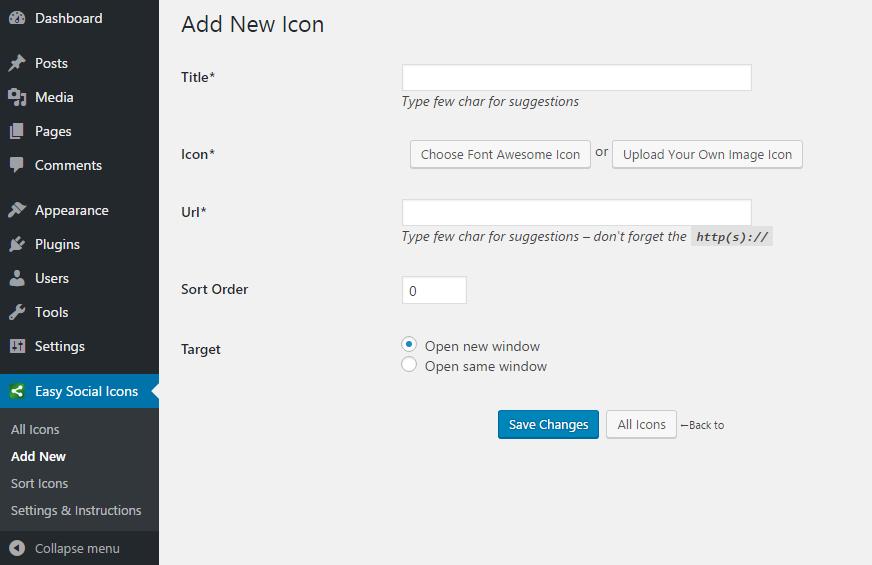Click the Pages document icon

point(17,131)
